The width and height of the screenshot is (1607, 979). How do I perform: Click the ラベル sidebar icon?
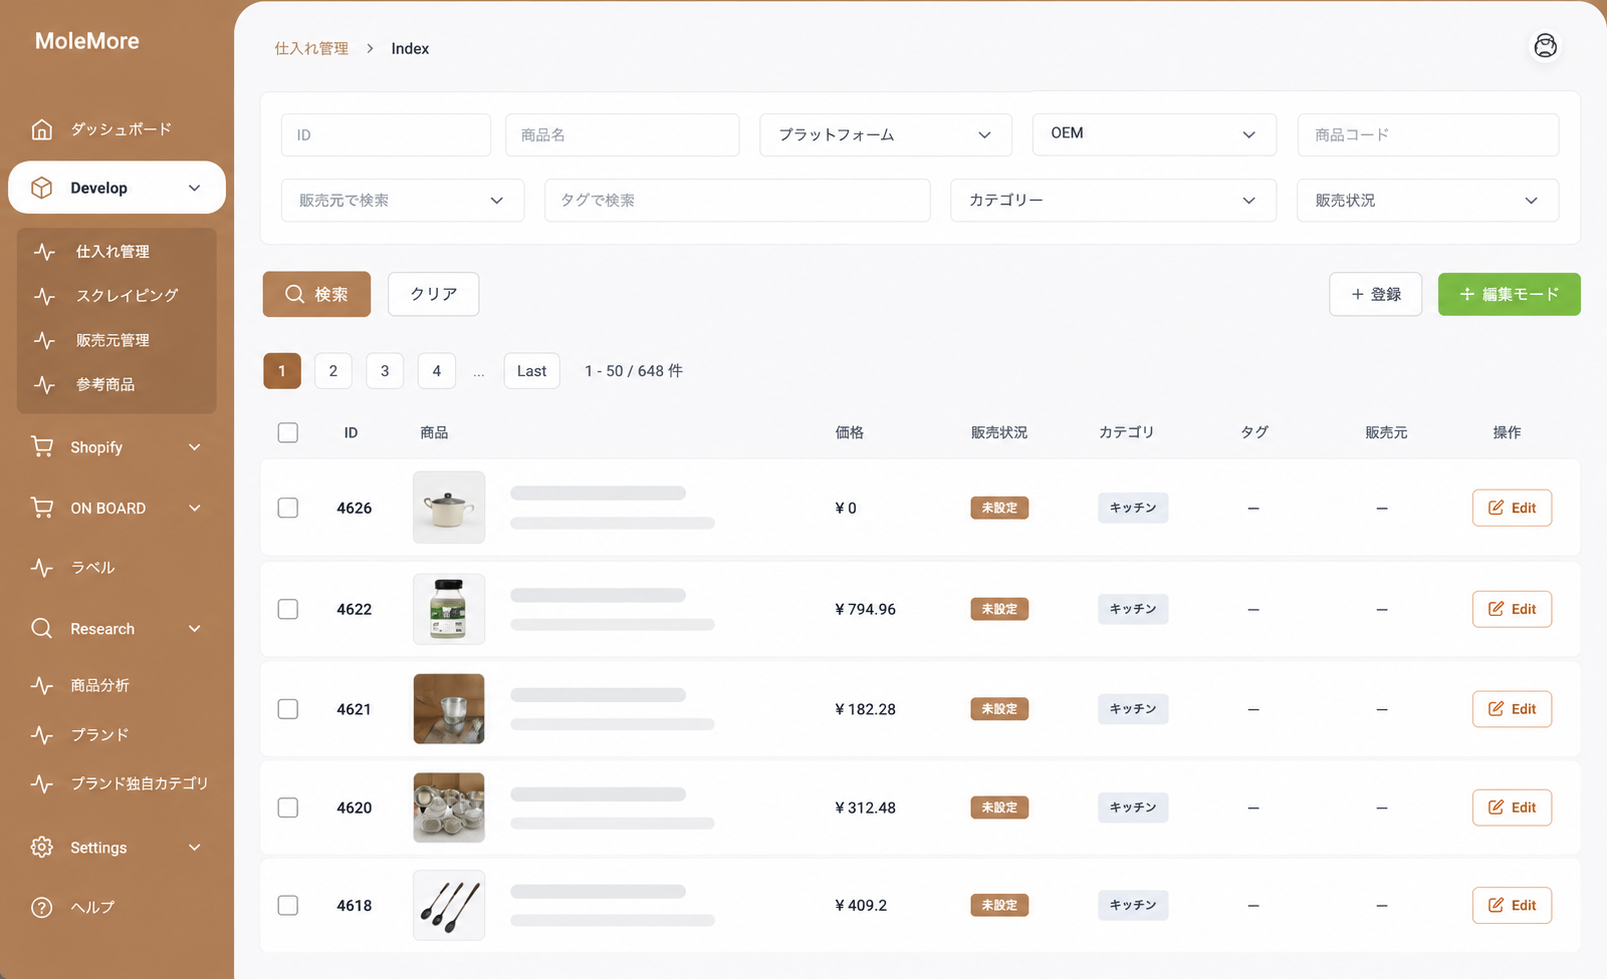point(42,567)
